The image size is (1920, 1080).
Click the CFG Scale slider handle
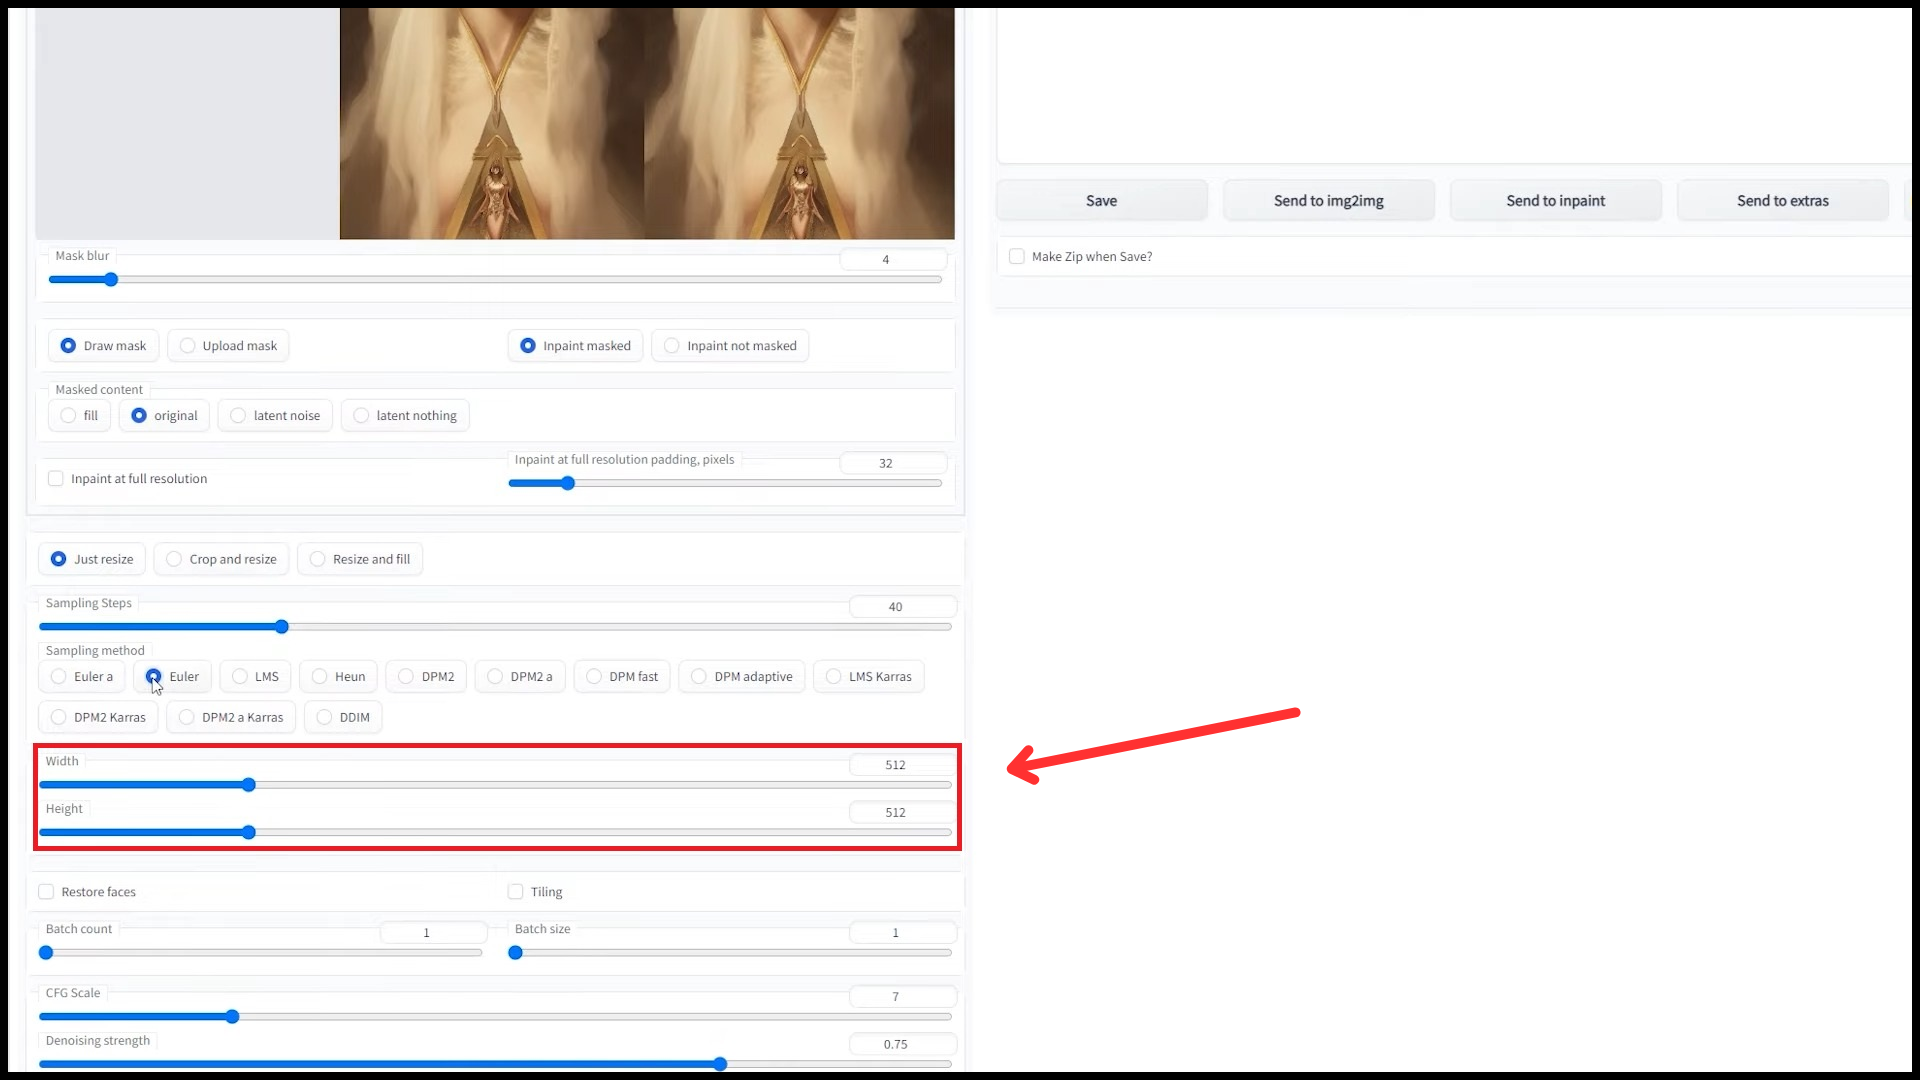click(232, 1017)
